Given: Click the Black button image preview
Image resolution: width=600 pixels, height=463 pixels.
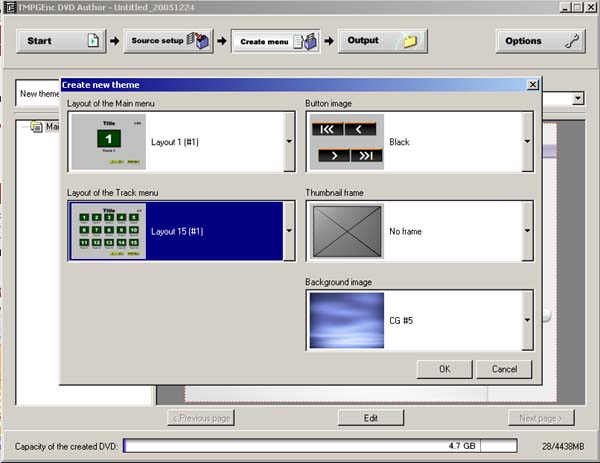Looking at the screenshot, I should [347, 142].
